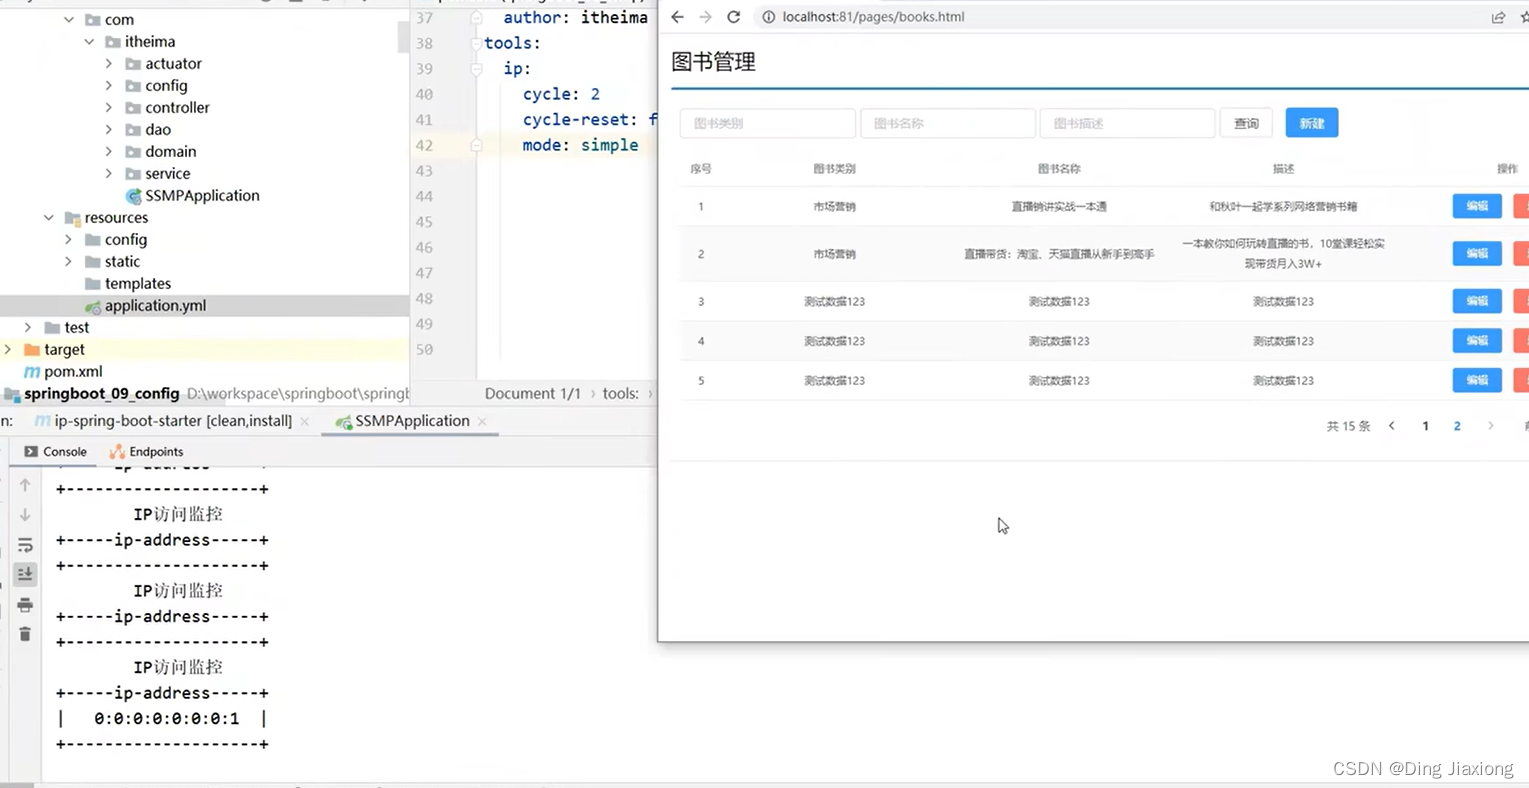Screen dimensions: 1529x788
Task: Toggle the fold marker at line 42
Action: (477, 145)
